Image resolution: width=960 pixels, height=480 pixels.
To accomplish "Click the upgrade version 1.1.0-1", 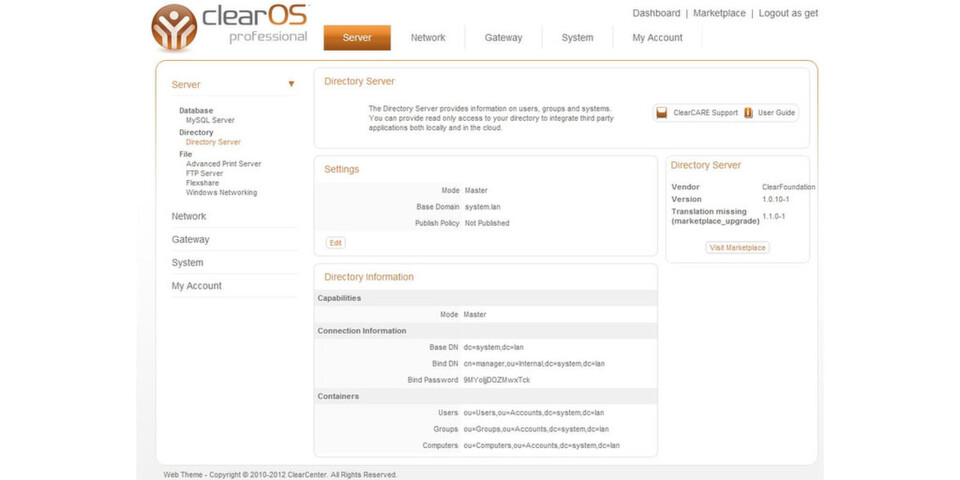I will point(774,216).
